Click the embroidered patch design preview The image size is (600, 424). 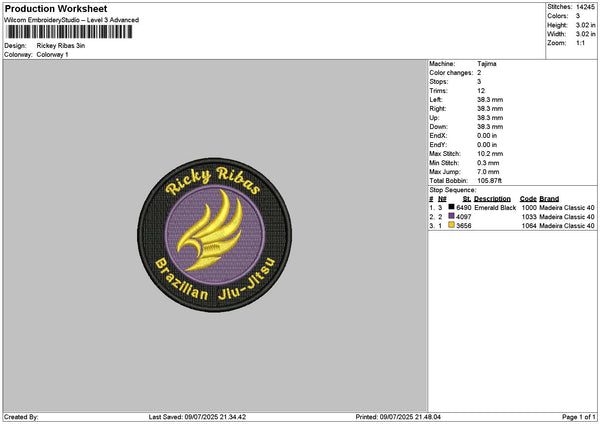coord(215,235)
